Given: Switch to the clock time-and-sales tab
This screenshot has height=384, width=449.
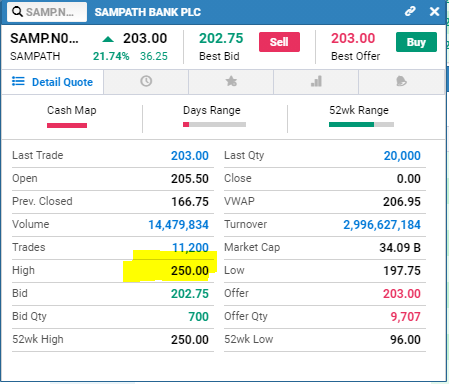Looking at the screenshot, I should pos(146,81).
